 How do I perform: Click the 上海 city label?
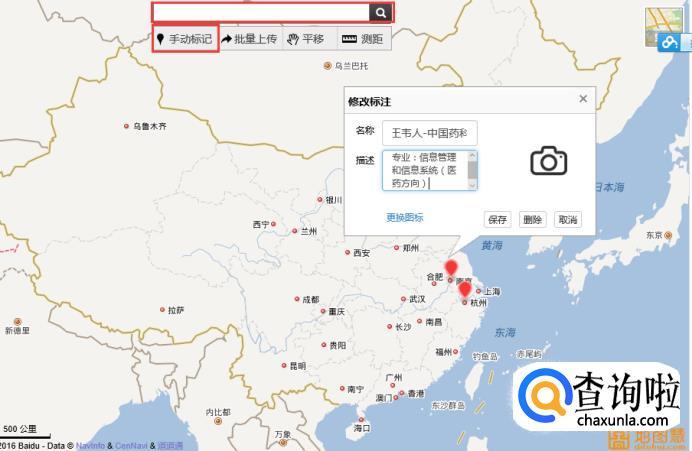(x=492, y=292)
